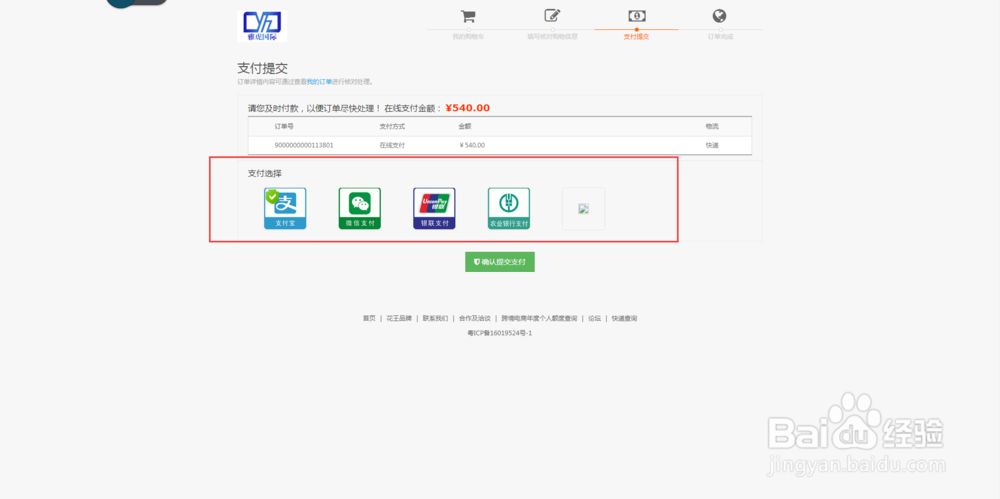Click the globe order-complete step icon
1000x499 pixels.
coord(719,16)
